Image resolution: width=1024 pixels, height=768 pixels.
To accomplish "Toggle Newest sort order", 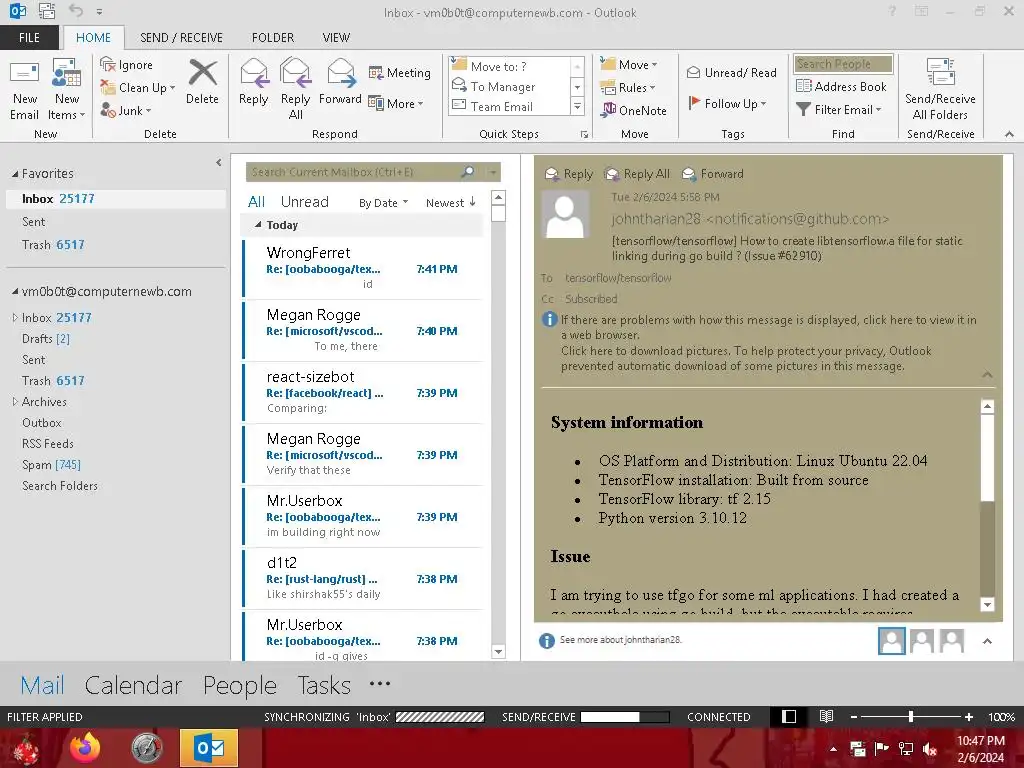I will (451, 202).
